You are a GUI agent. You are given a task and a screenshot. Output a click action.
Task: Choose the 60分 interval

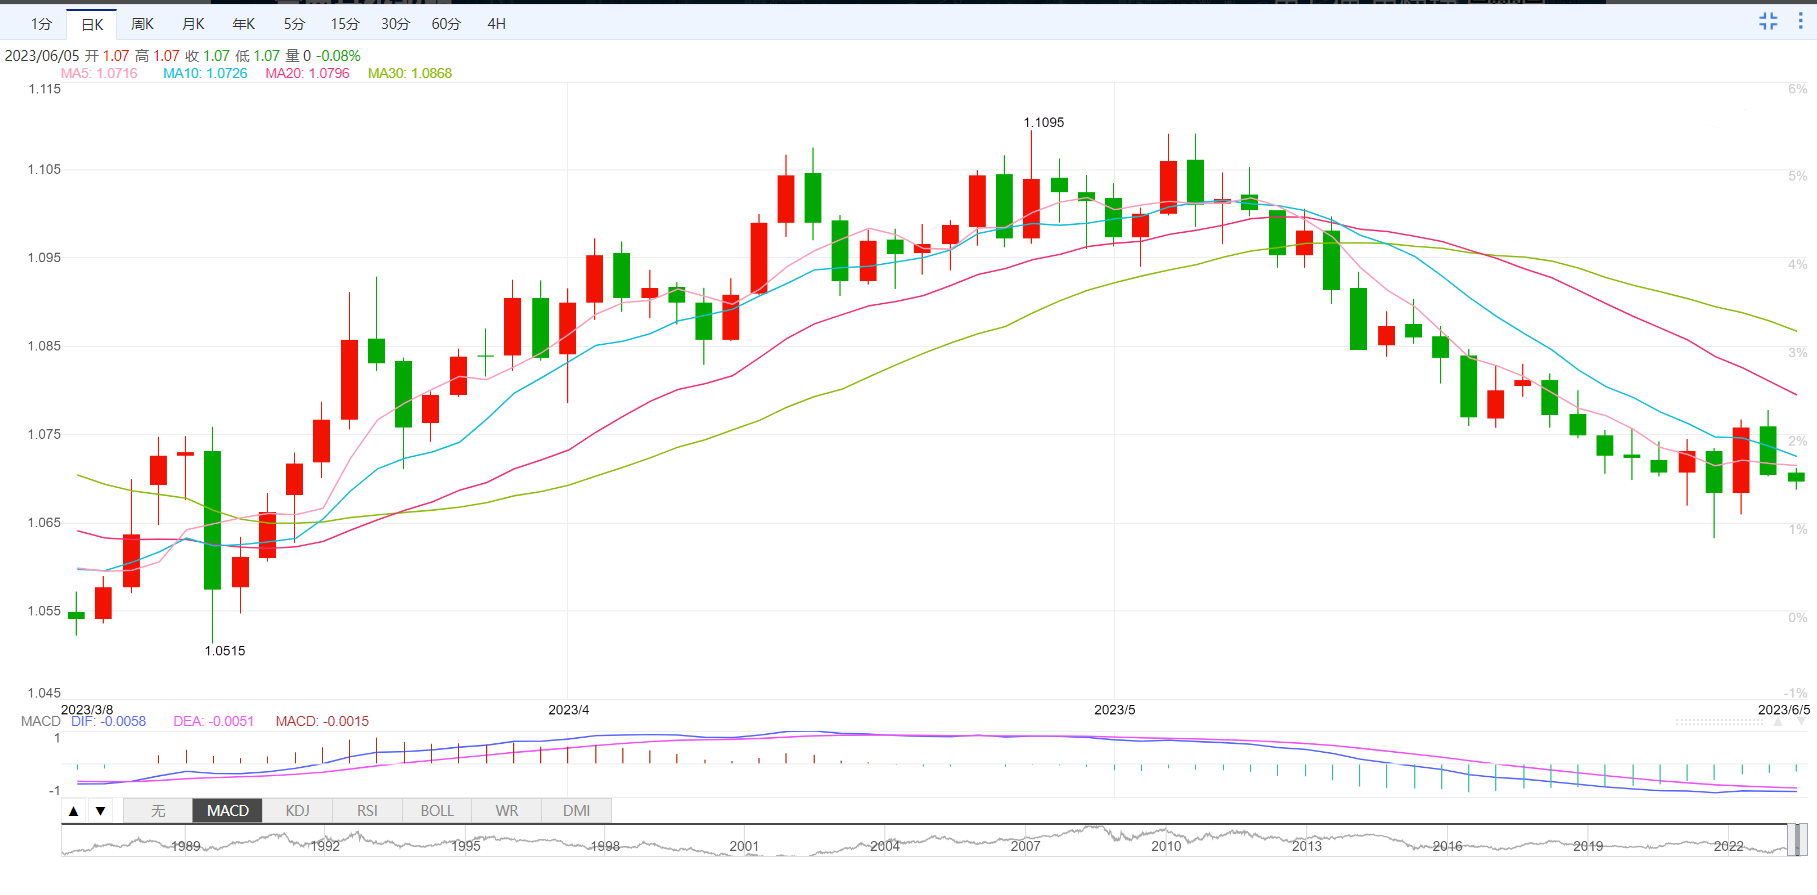click(446, 24)
